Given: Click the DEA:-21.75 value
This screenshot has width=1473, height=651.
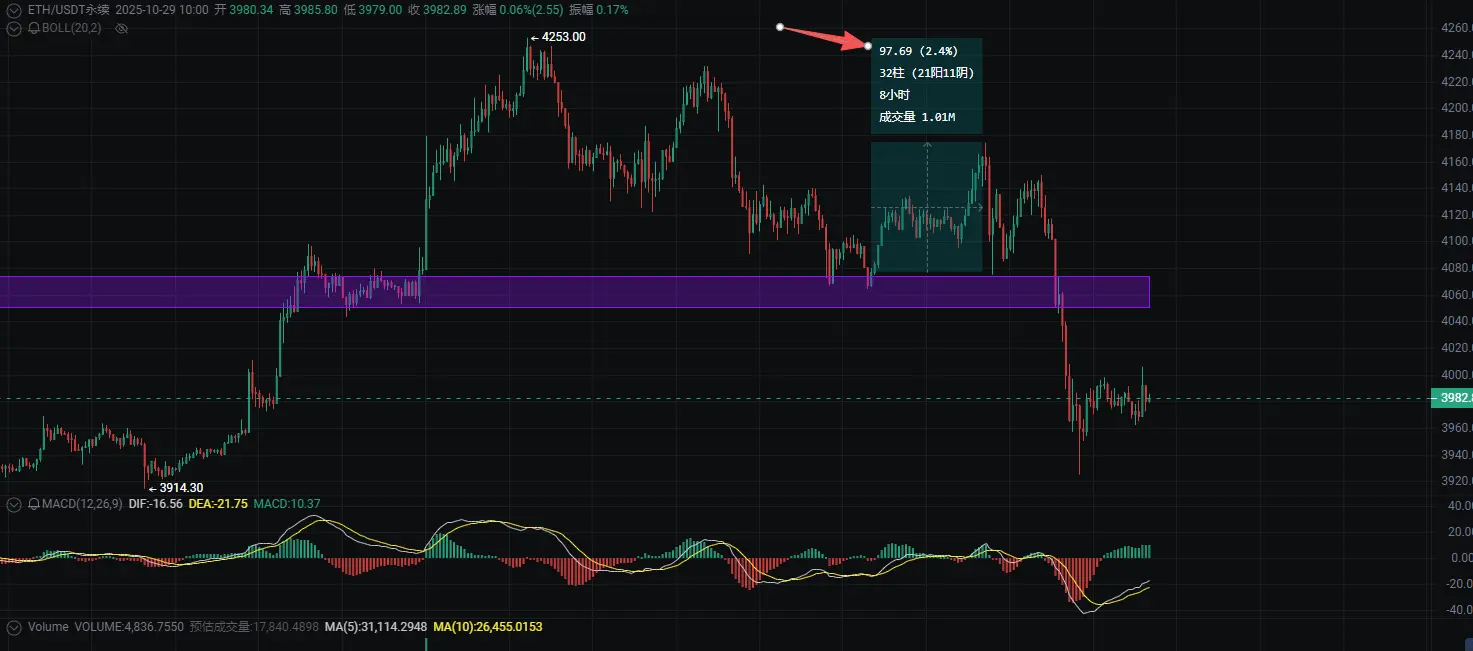Looking at the screenshot, I should (x=218, y=504).
